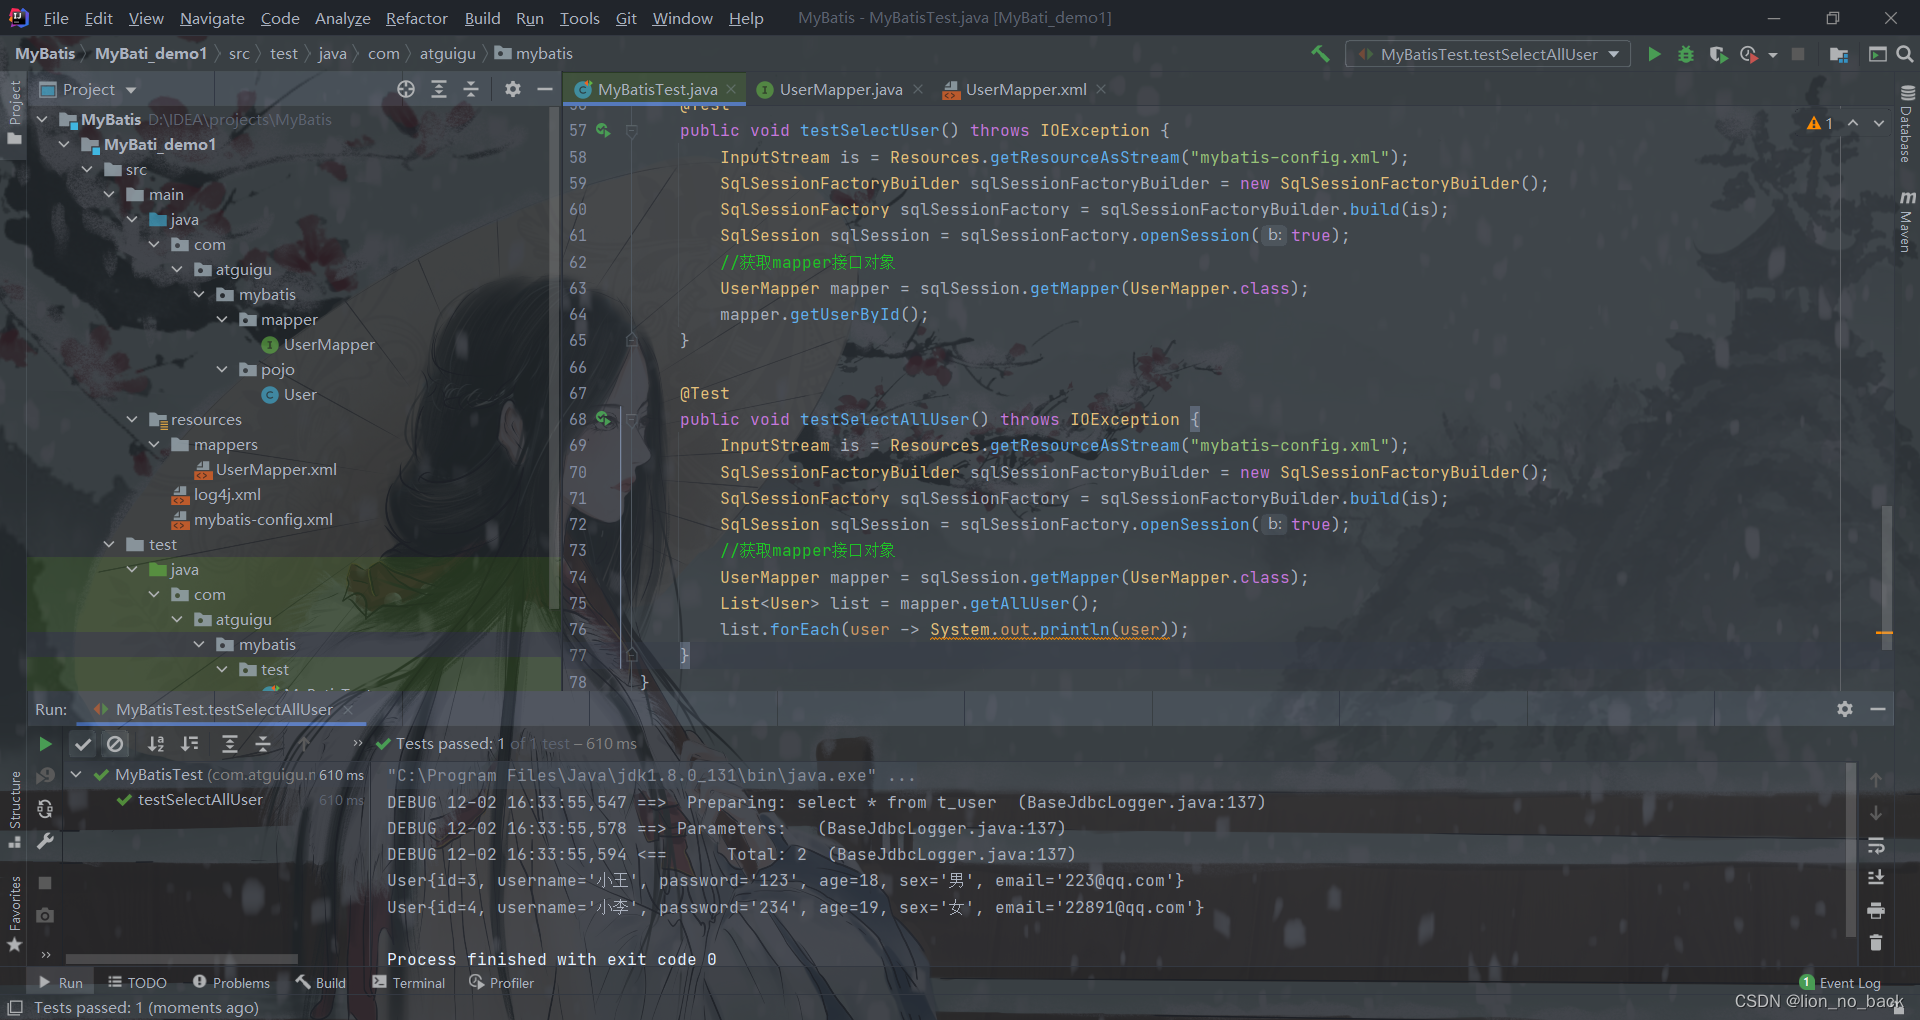The width and height of the screenshot is (1920, 1020).
Task: Start debugging with the bug icon
Action: point(1686,54)
